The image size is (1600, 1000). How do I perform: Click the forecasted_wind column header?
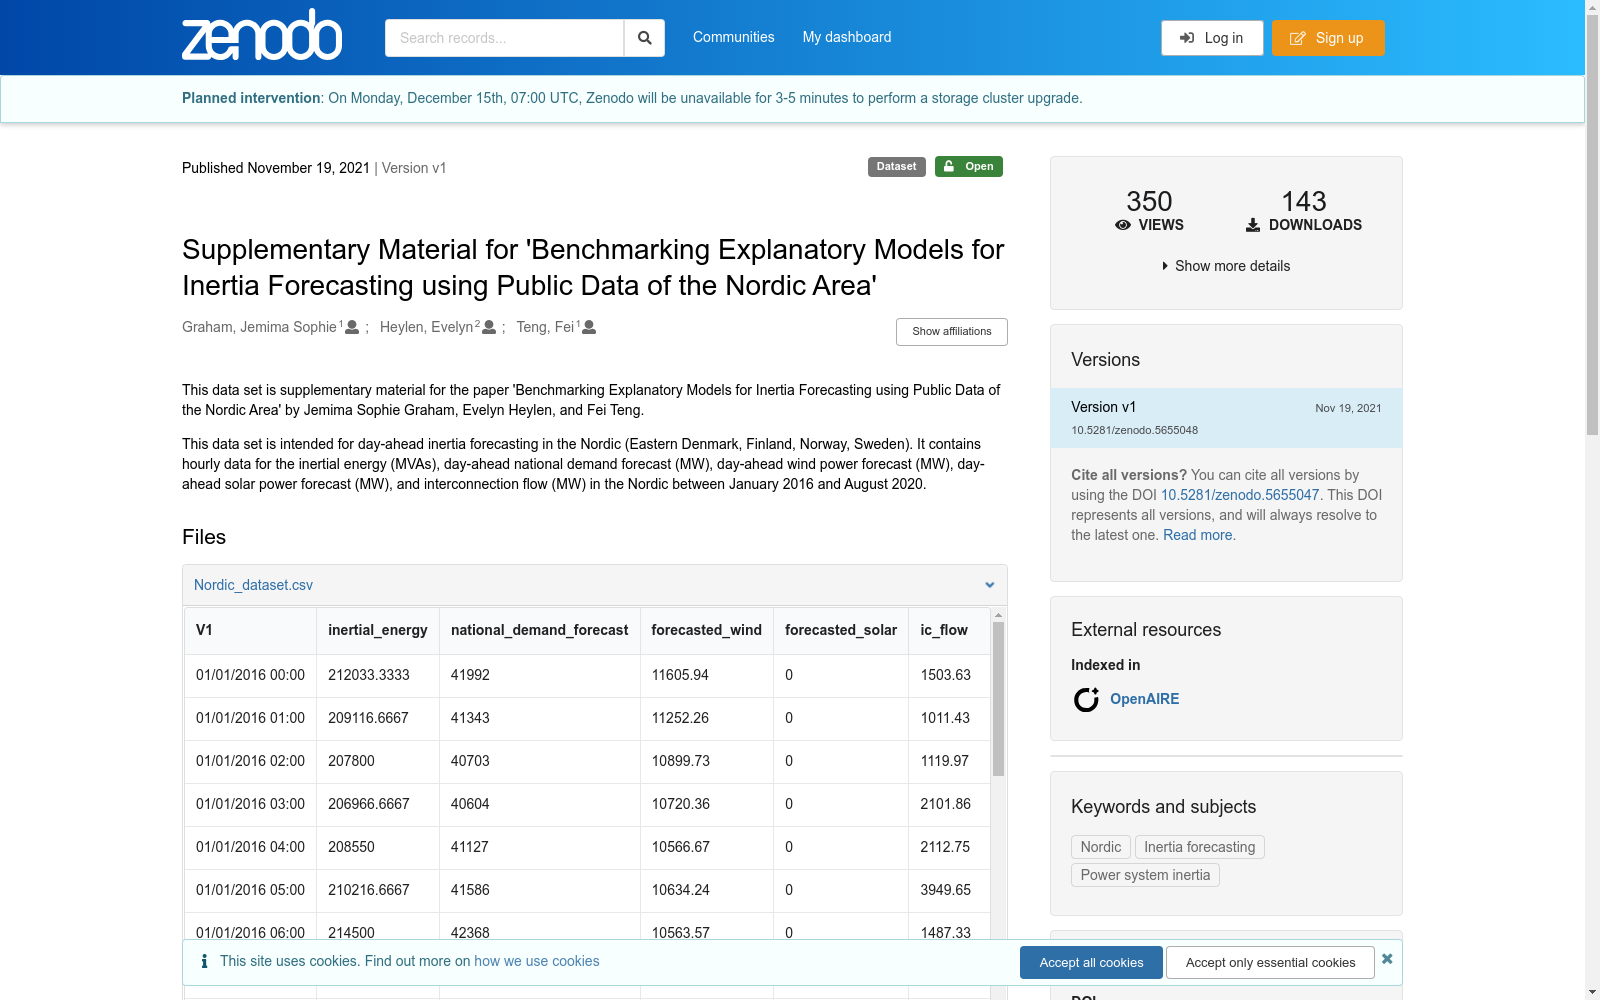[707, 630]
